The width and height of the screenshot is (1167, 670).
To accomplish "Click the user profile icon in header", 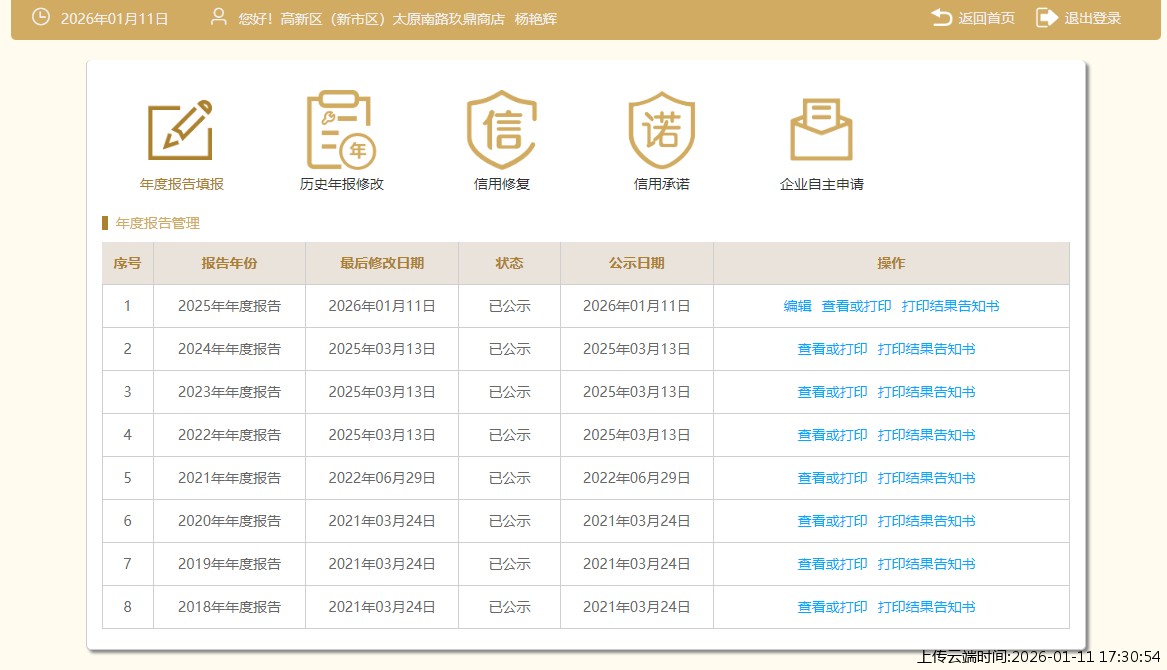I will (219, 18).
